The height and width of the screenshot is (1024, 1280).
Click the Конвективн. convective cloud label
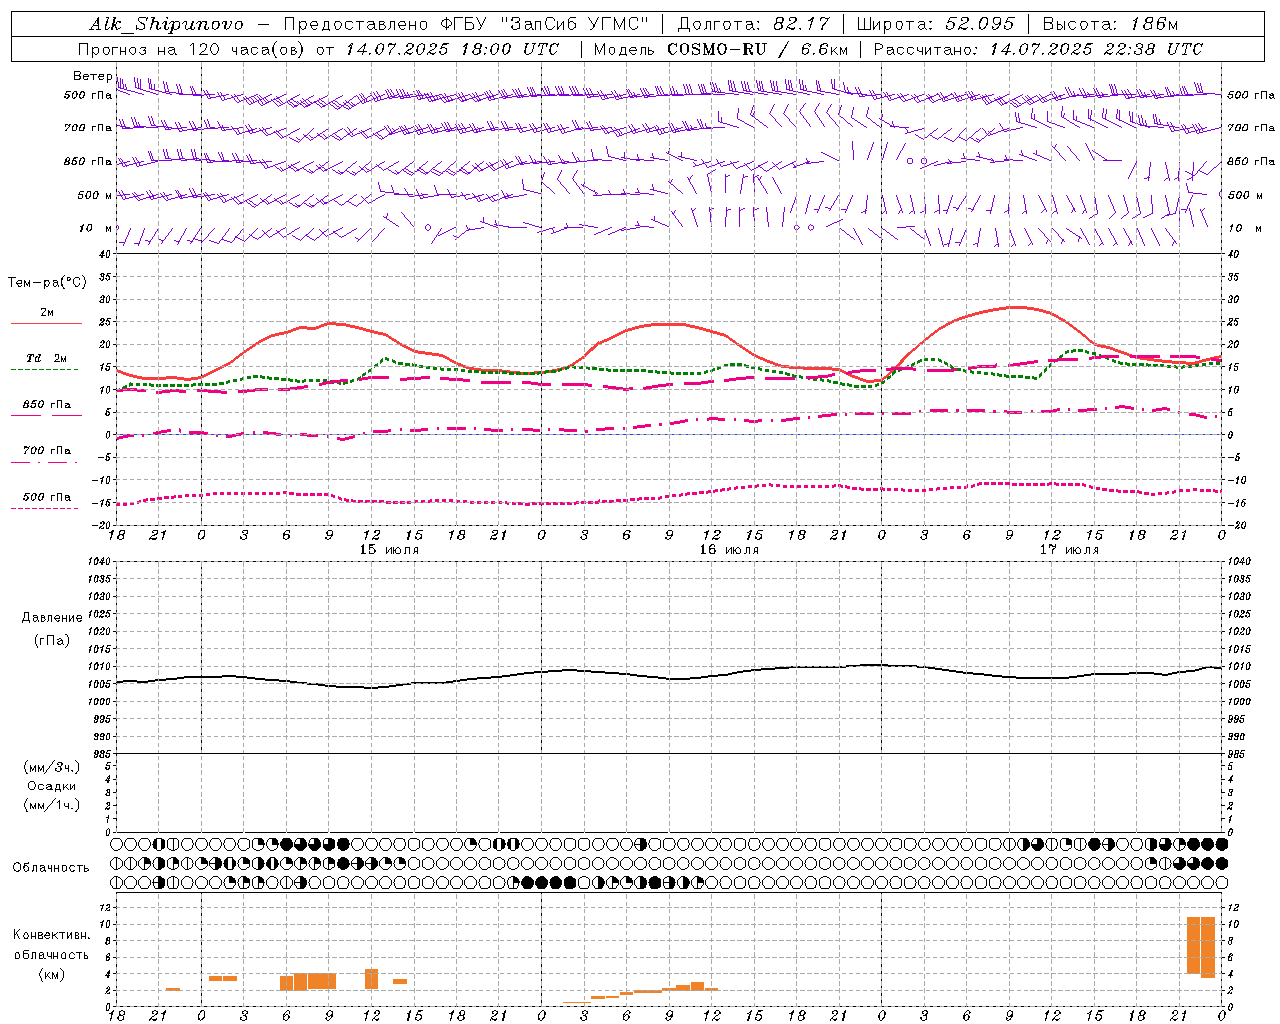coord(52,935)
